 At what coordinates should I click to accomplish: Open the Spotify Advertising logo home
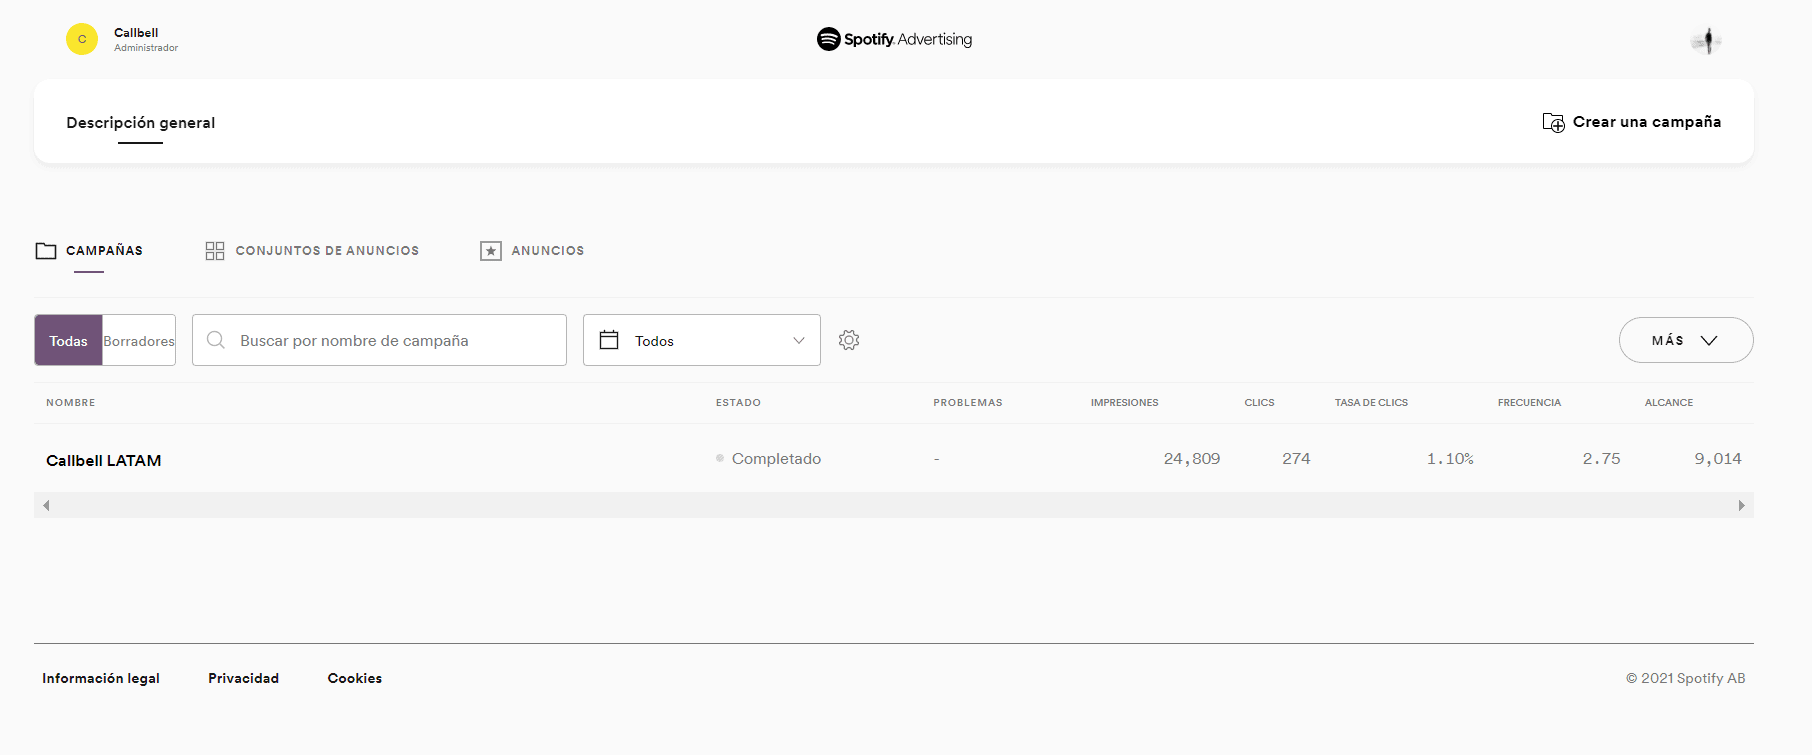(894, 39)
